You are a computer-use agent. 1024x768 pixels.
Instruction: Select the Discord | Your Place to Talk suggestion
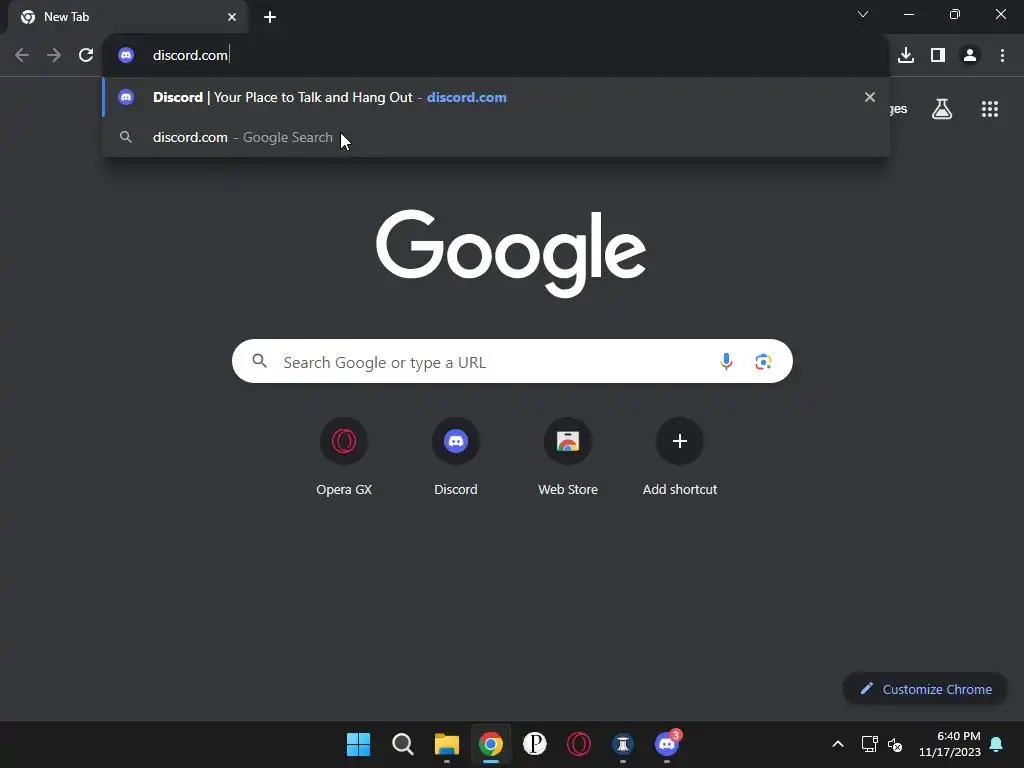coord(496,97)
